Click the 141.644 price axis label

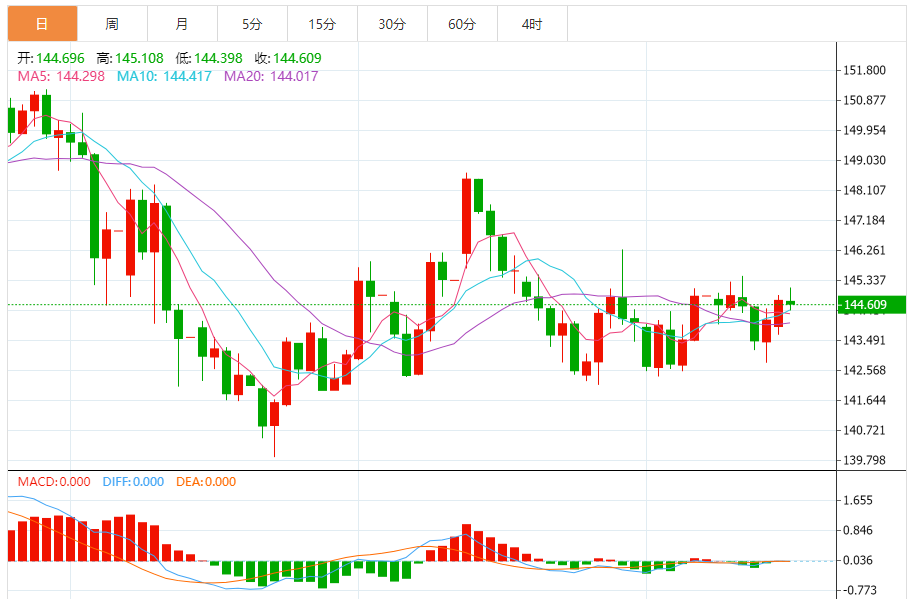coord(865,400)
